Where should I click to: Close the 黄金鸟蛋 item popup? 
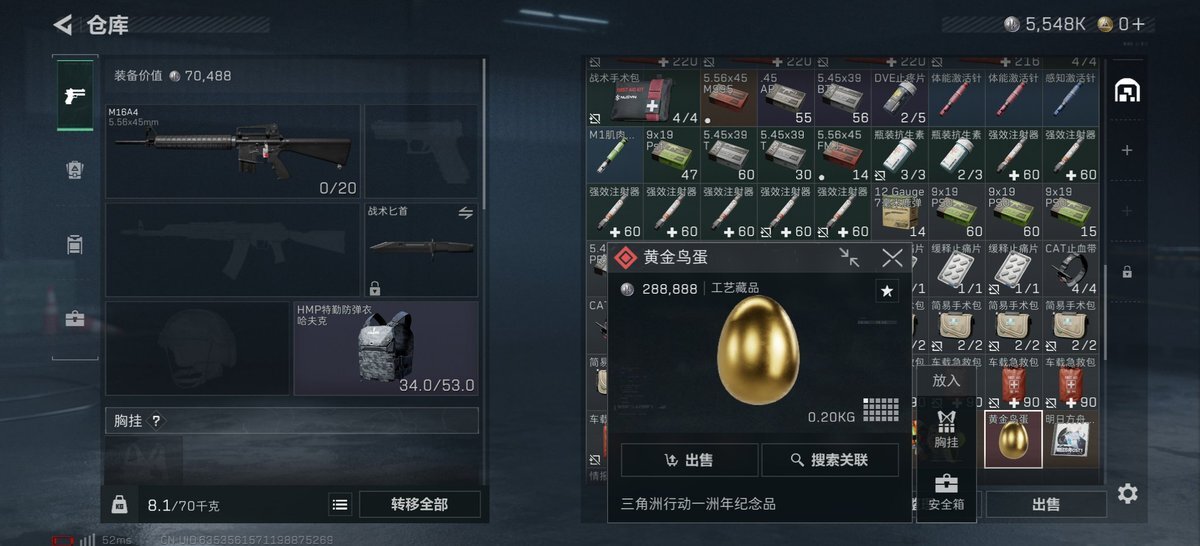(x=892, y=258)
